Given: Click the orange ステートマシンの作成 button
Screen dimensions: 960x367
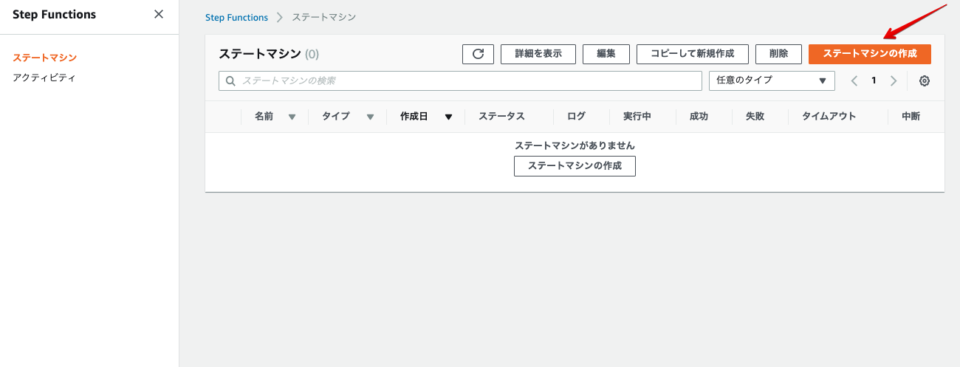Looking at the screenshot, I should click(869, 54).
